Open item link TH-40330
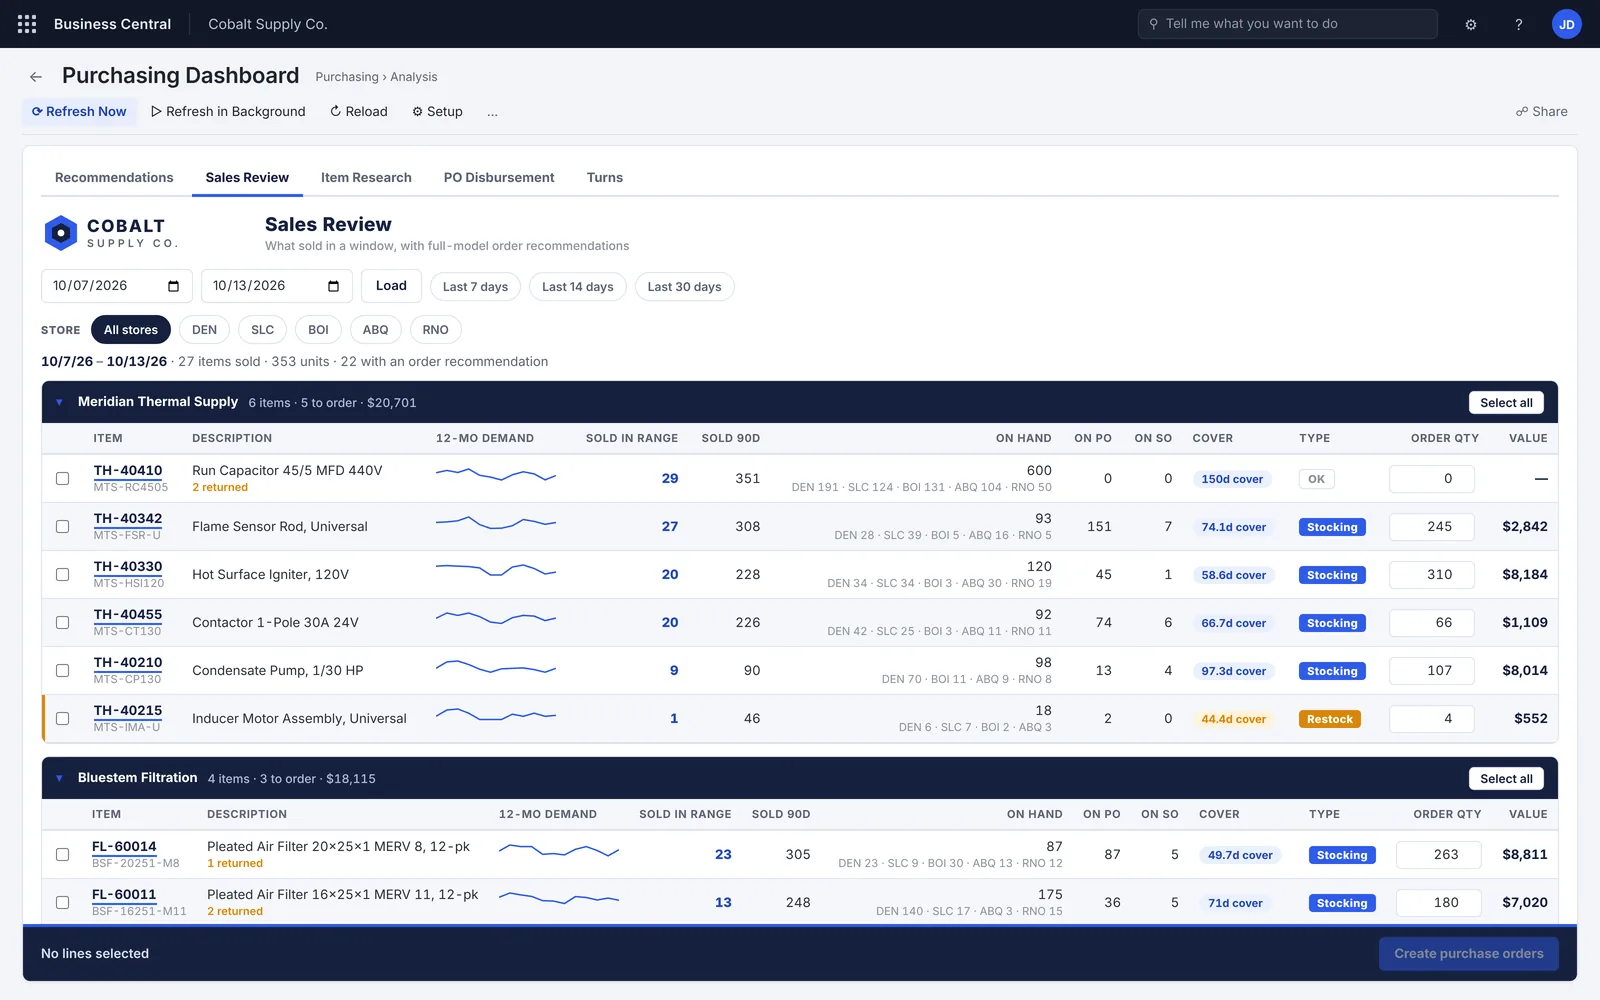 [x=128, y=567]
